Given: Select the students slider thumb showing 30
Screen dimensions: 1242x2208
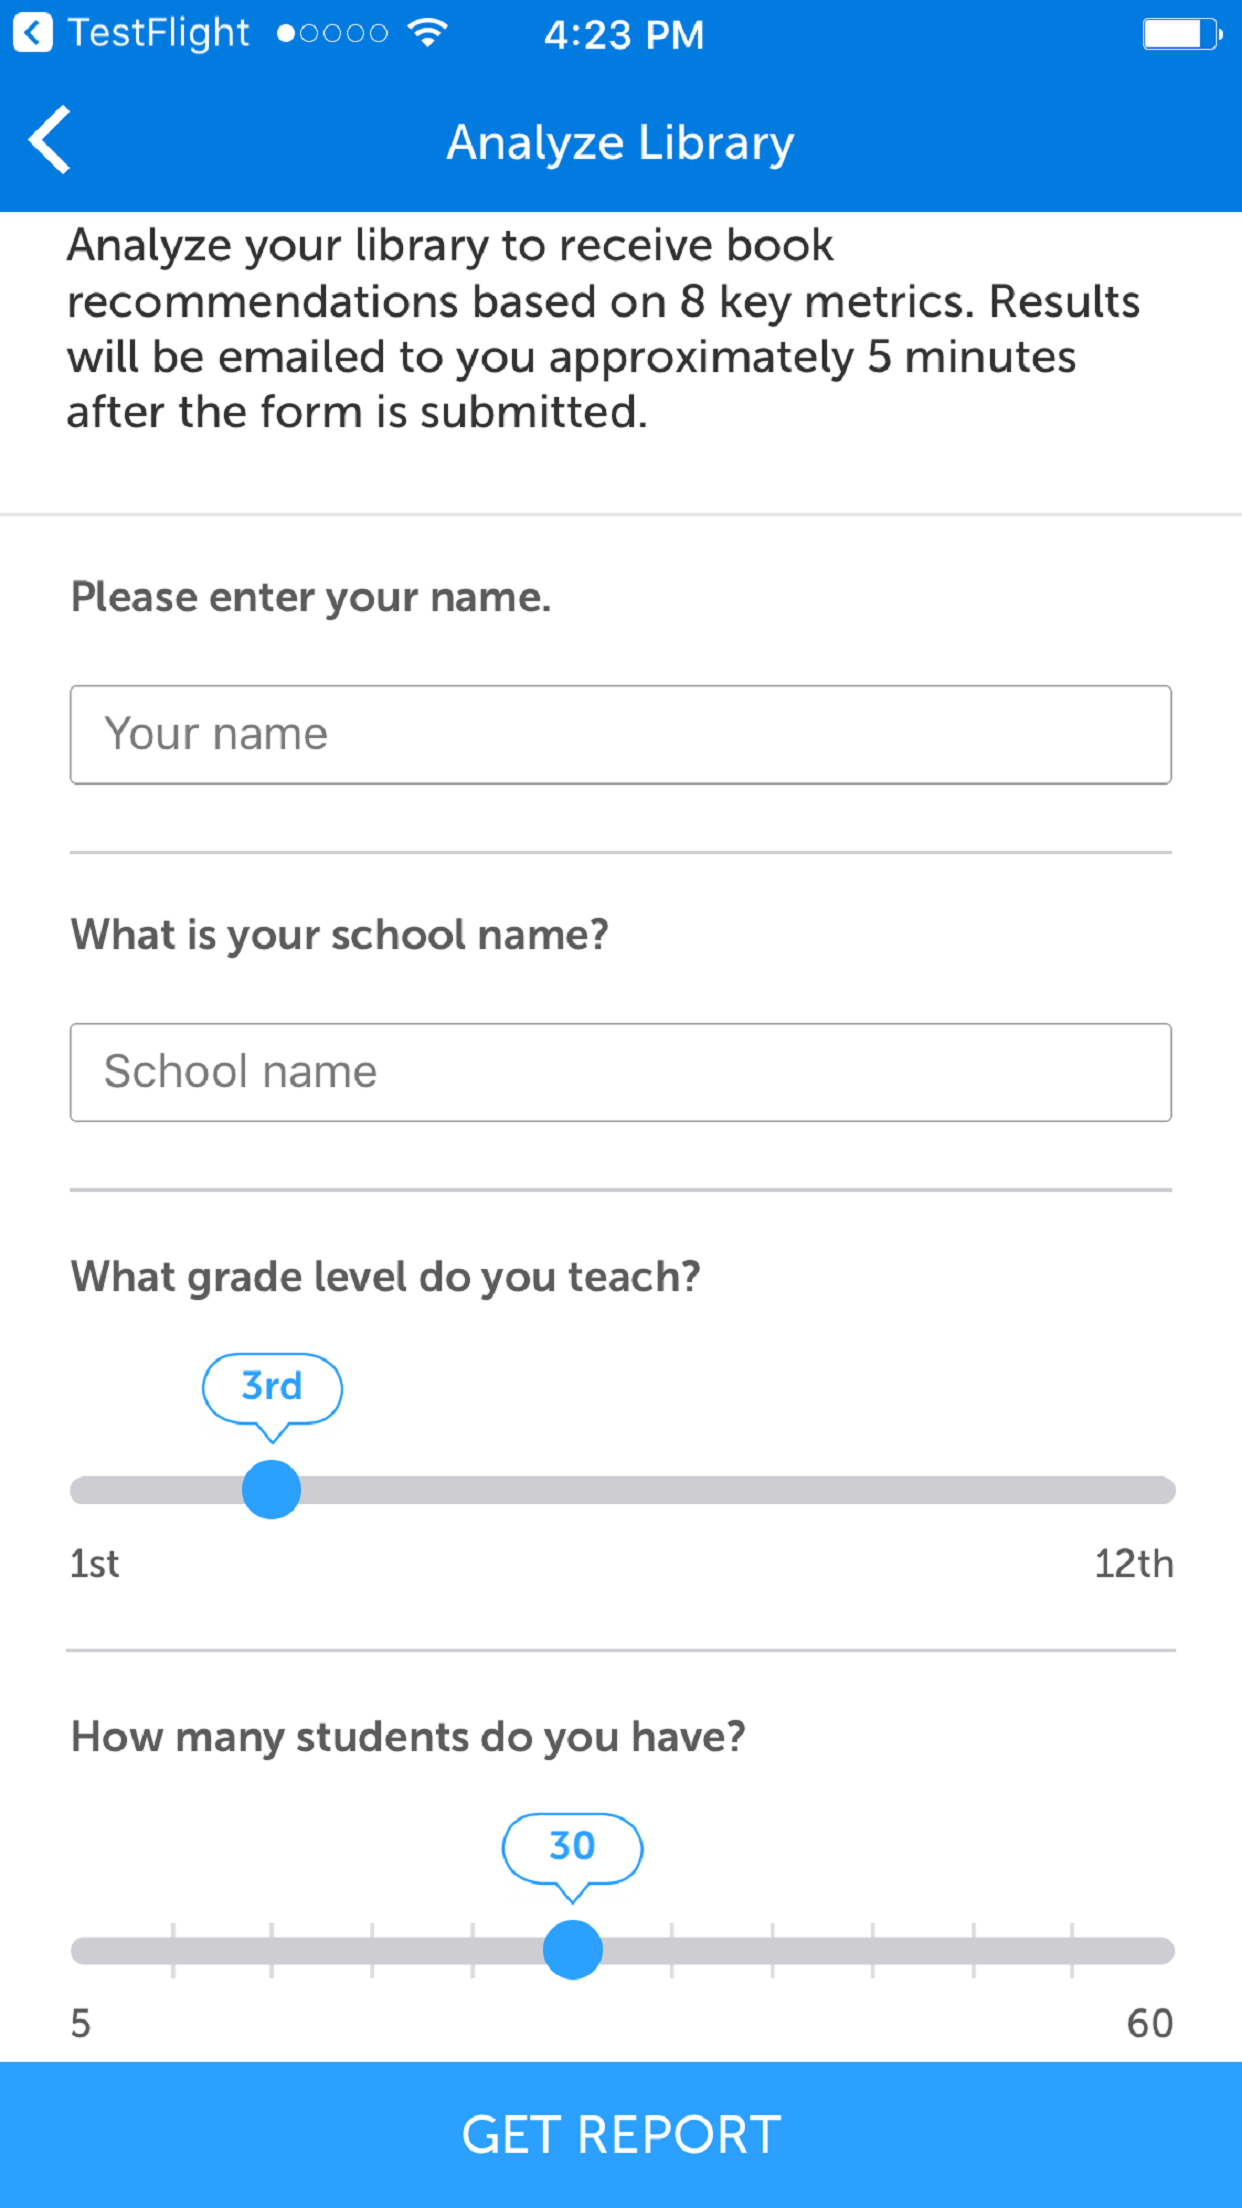Looking at the screenshot, I should (x=571, y=1948).
